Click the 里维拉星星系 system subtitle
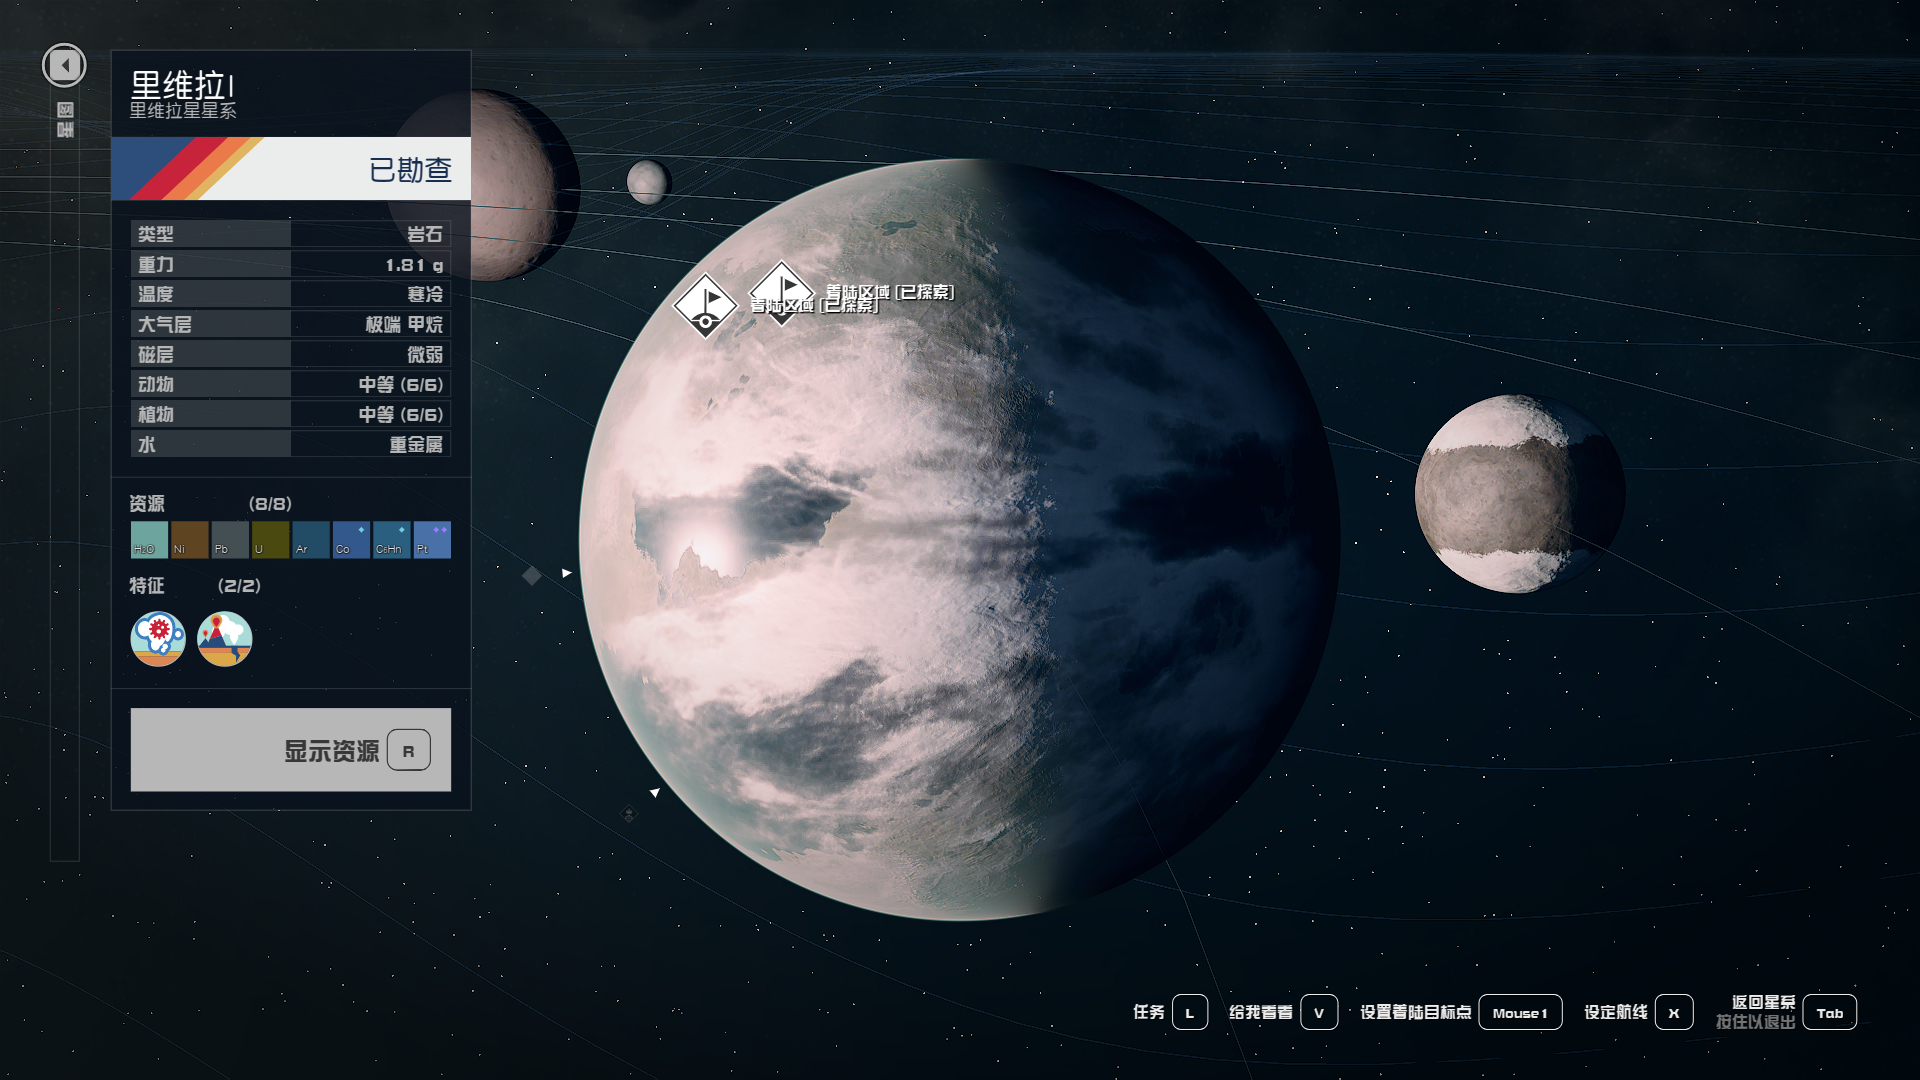Viewport: 1920px width, 1080px height. pyautogui.click(x=183, y=111)
